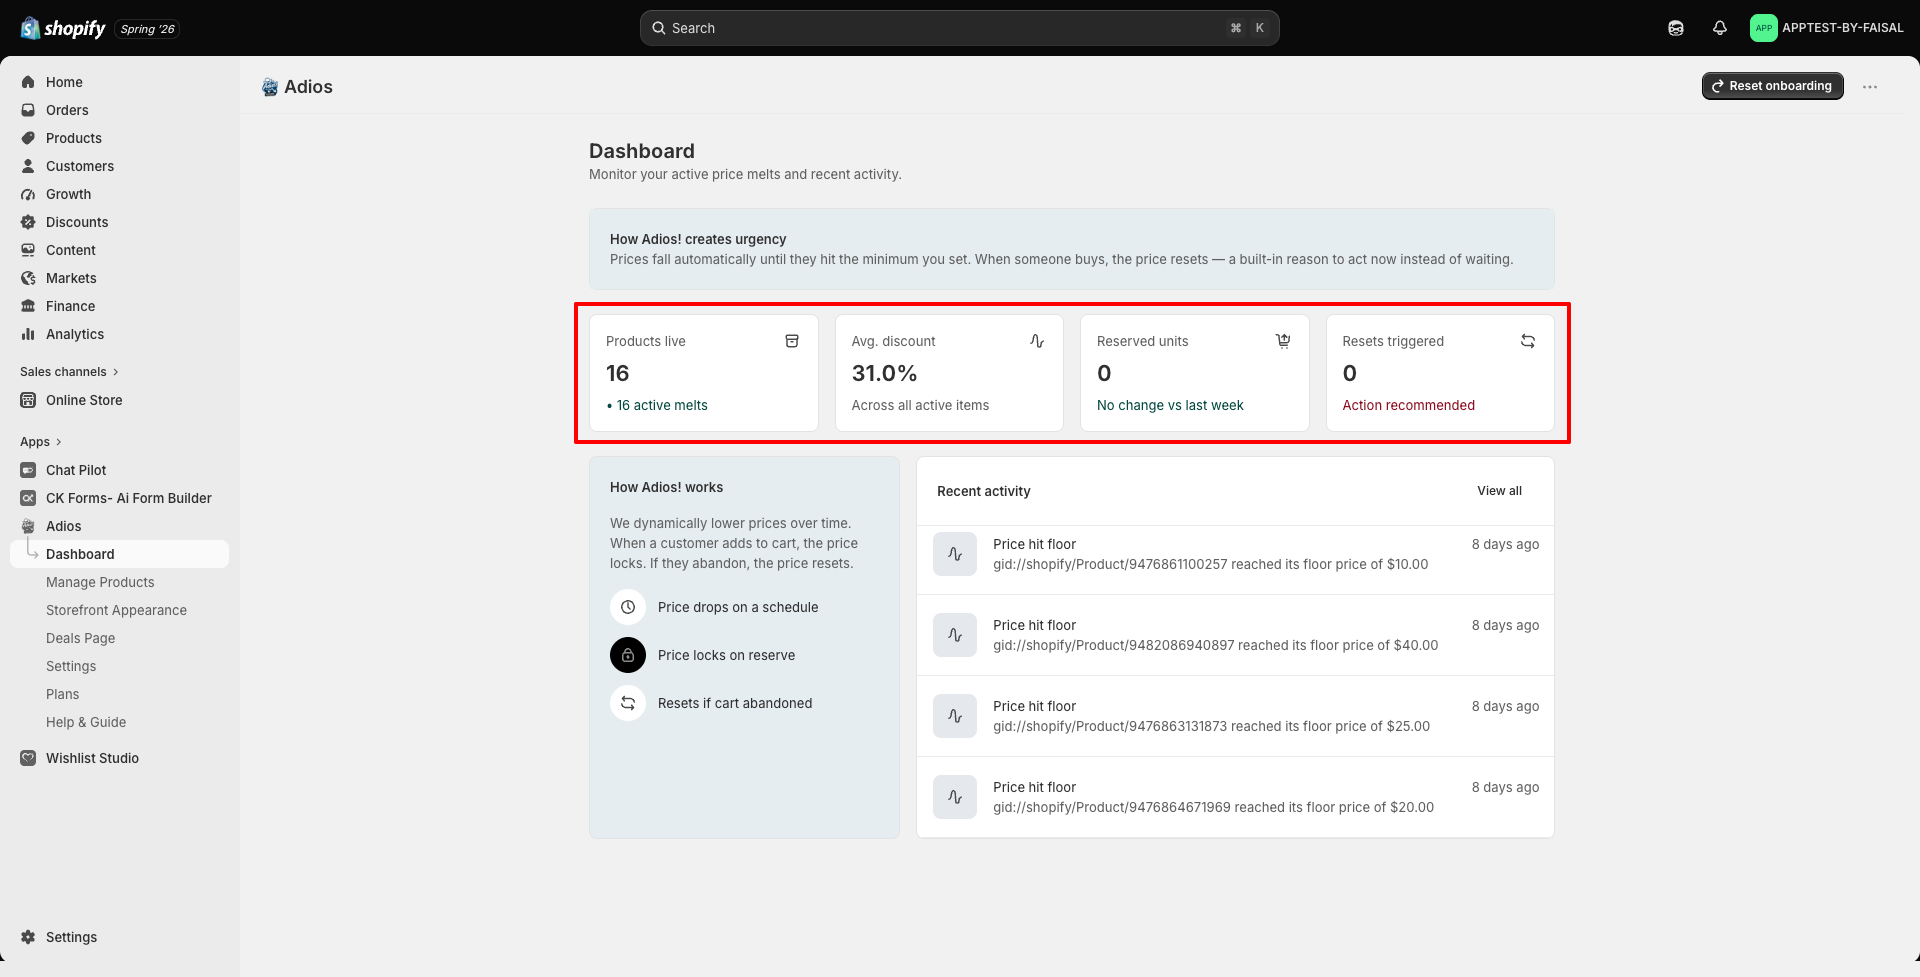Screen dimensions: 1920x977
Task: Click the Shopify logo
Action: [x=63, y=28]
